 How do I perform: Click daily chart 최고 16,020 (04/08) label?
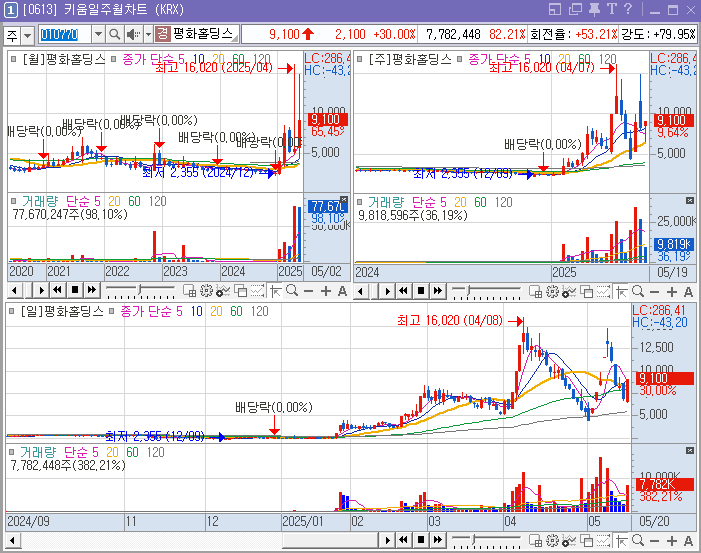tap(450, 320)
